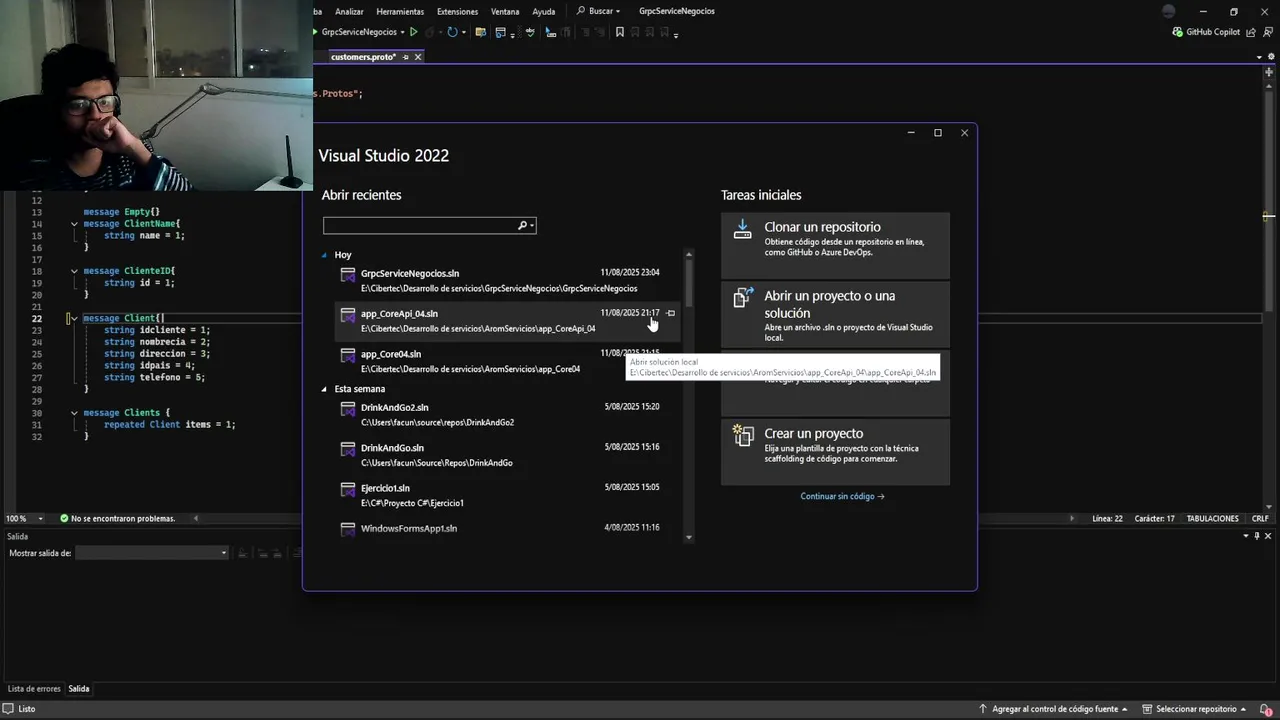Click Abrir un proyecto o una solución
This screenshot has width=1280, height=720.
835,313
